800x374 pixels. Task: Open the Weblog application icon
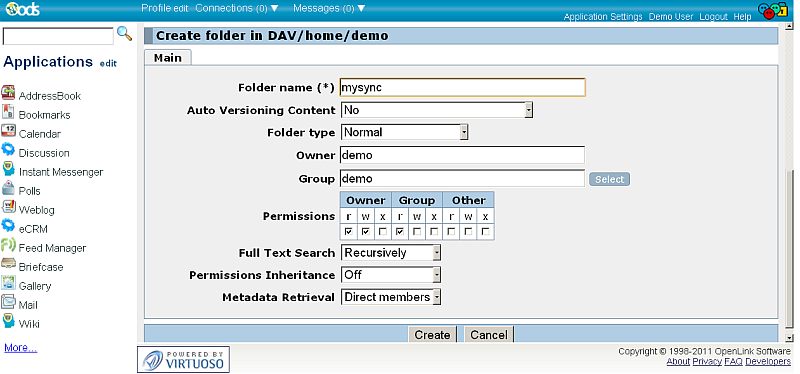tap(8, 207)
